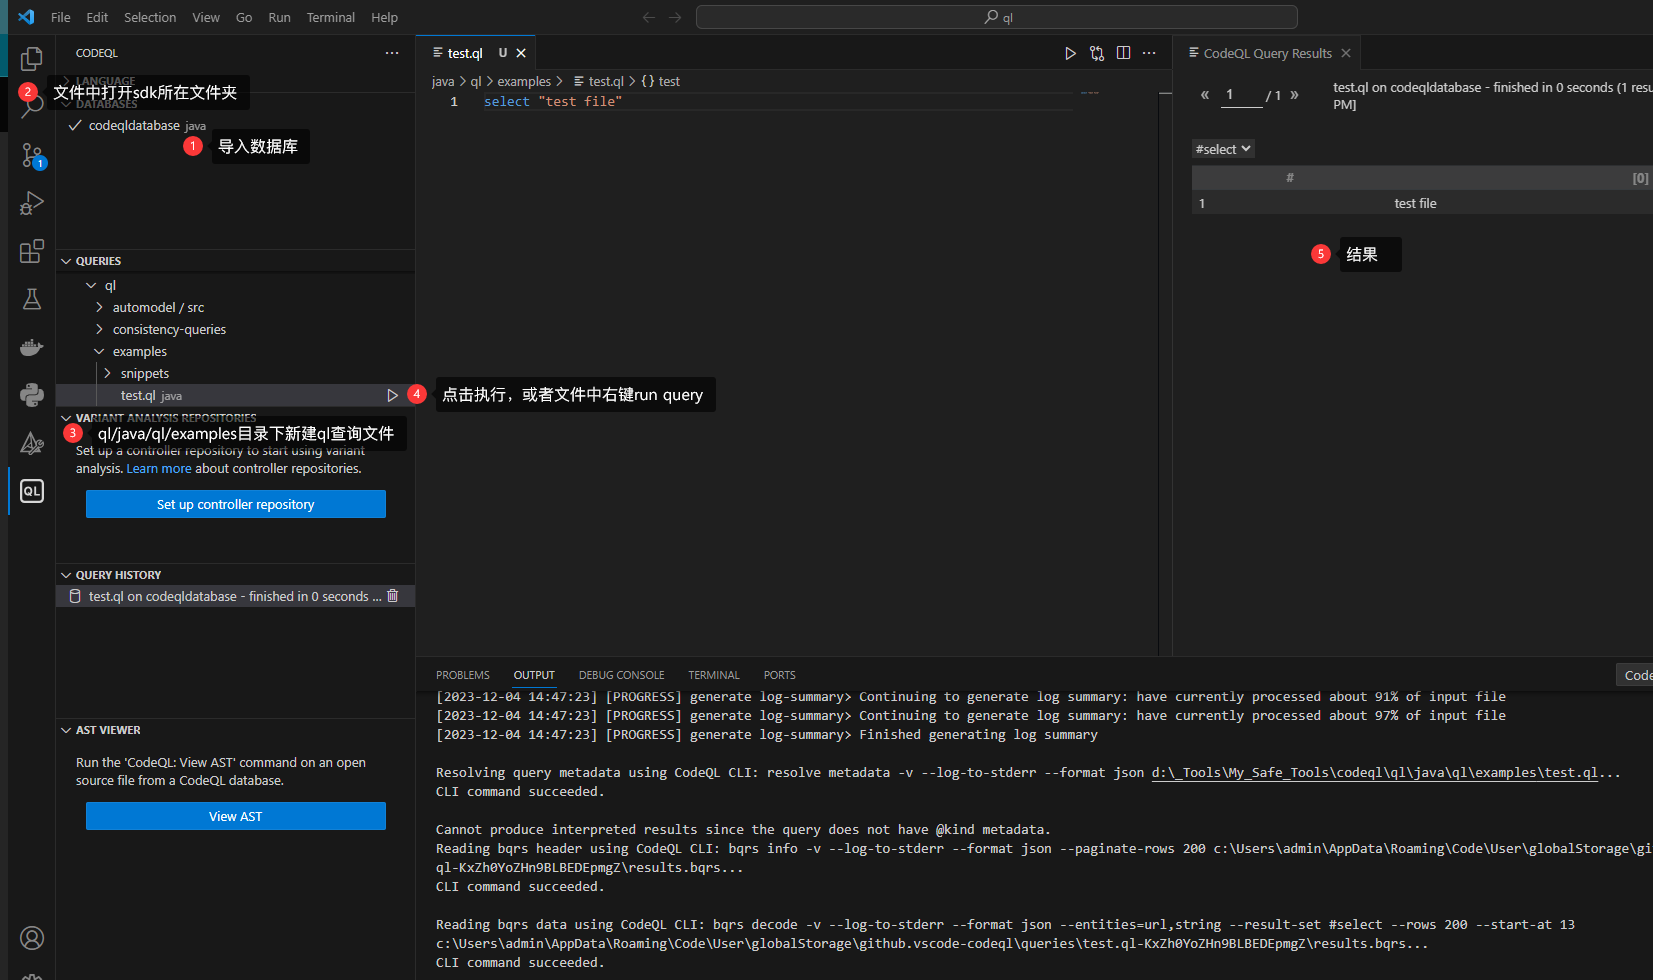The width and height of the screenshot is (1653, 980).
Task: Focus the ql search box in title bar
Action: click(x=997, y=17)
